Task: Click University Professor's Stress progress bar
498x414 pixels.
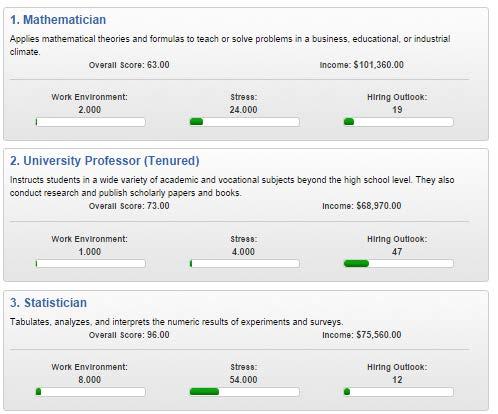Action: 244,264
